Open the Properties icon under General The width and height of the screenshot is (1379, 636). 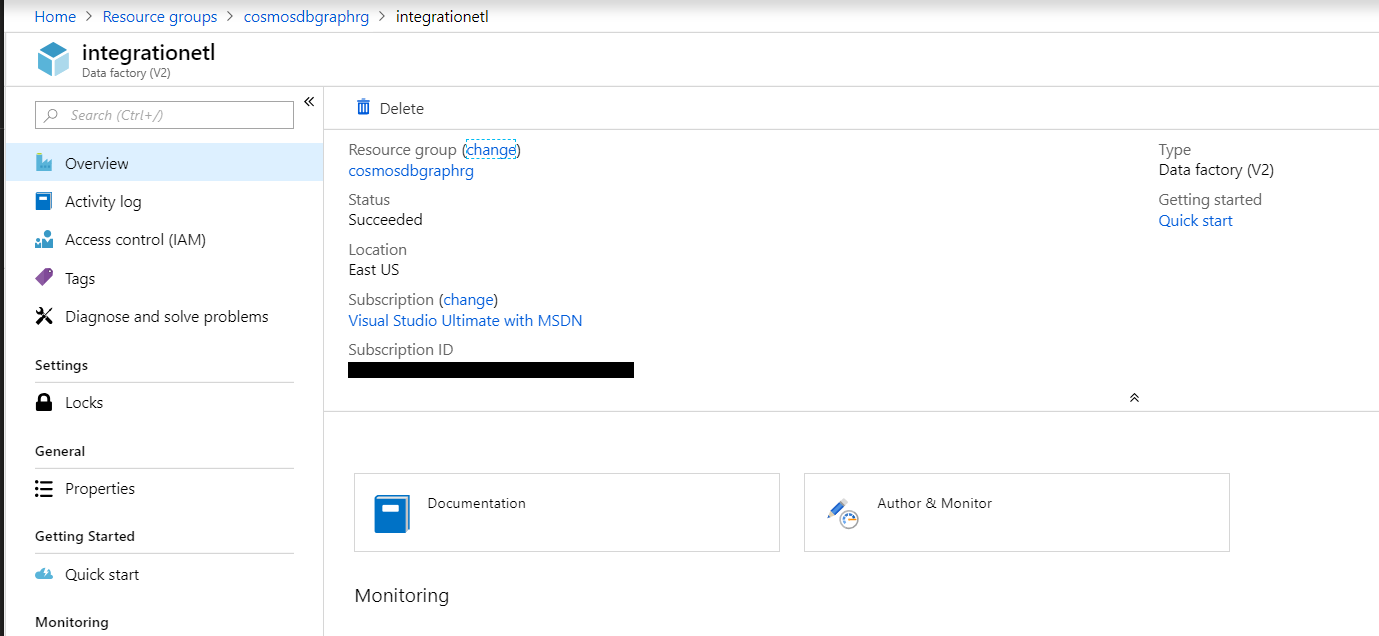(44, 488)
